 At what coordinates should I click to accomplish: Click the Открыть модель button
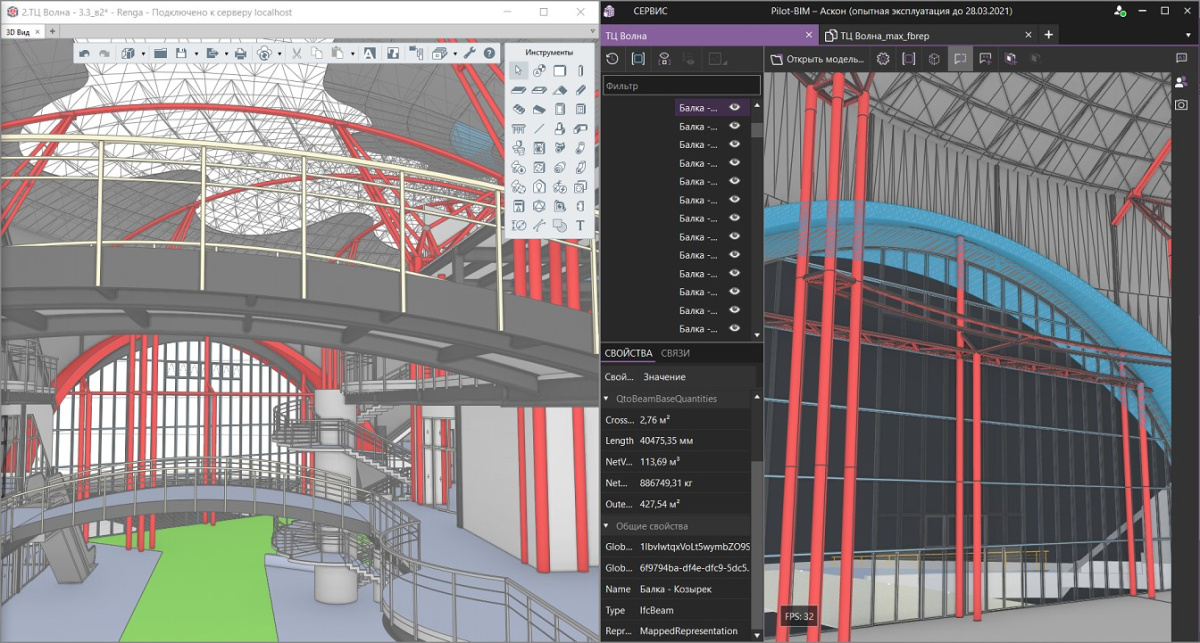pyautogui.click(x=816, y=59)
